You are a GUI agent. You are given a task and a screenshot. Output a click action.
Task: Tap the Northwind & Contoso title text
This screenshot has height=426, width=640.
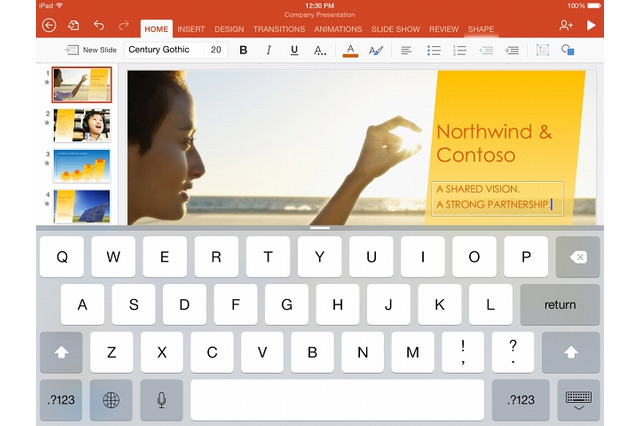click(494, 143)
